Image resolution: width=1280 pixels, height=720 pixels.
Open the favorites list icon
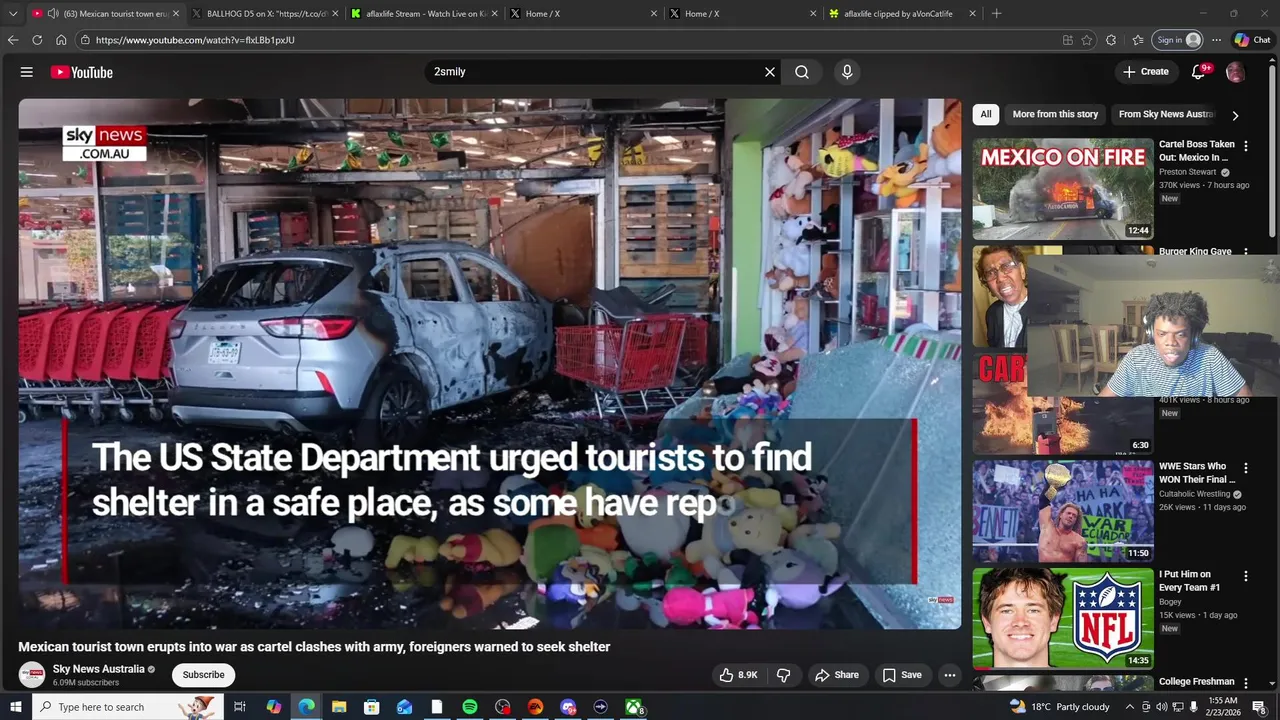point(1138,40)
